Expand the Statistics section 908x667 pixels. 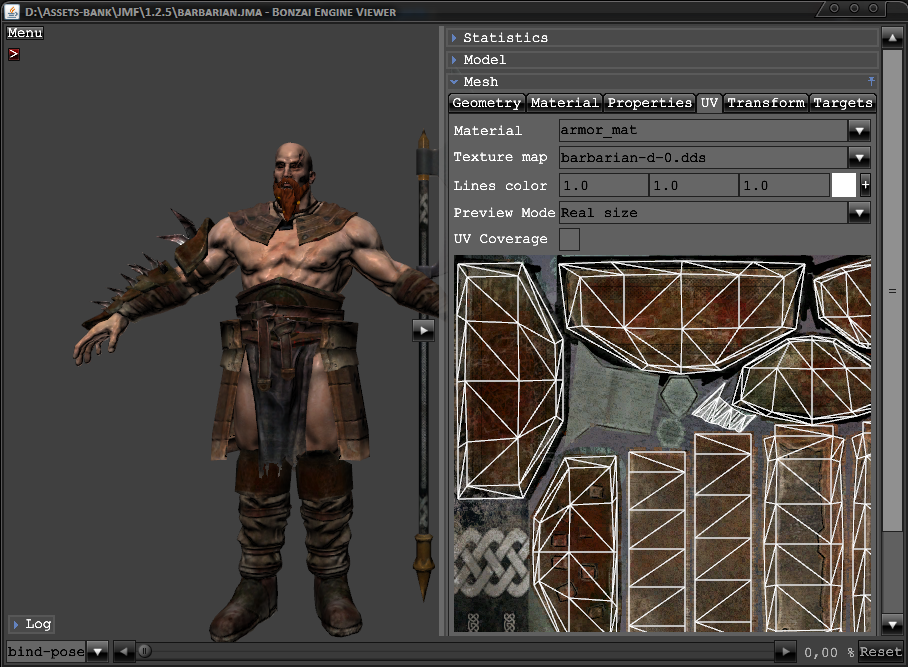tap(505, 38)
